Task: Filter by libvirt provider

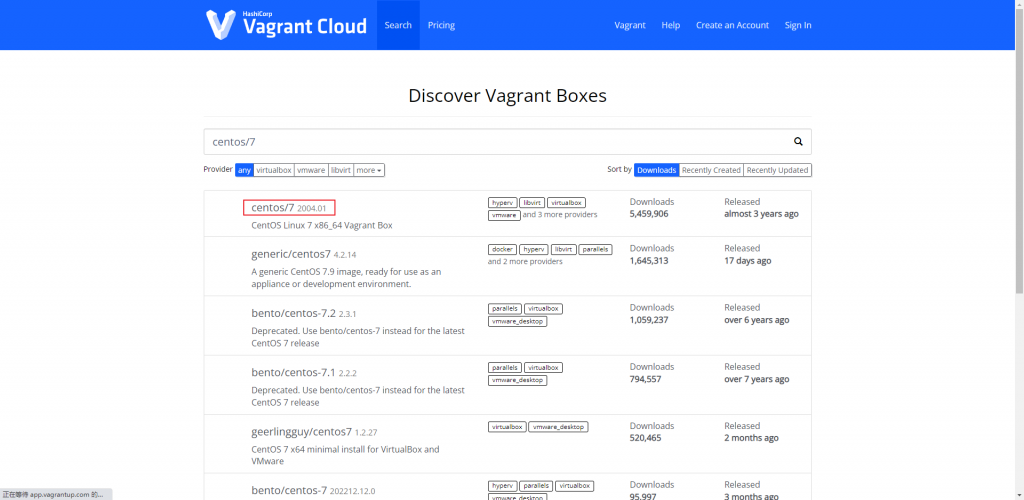Action: coord(340,170)
